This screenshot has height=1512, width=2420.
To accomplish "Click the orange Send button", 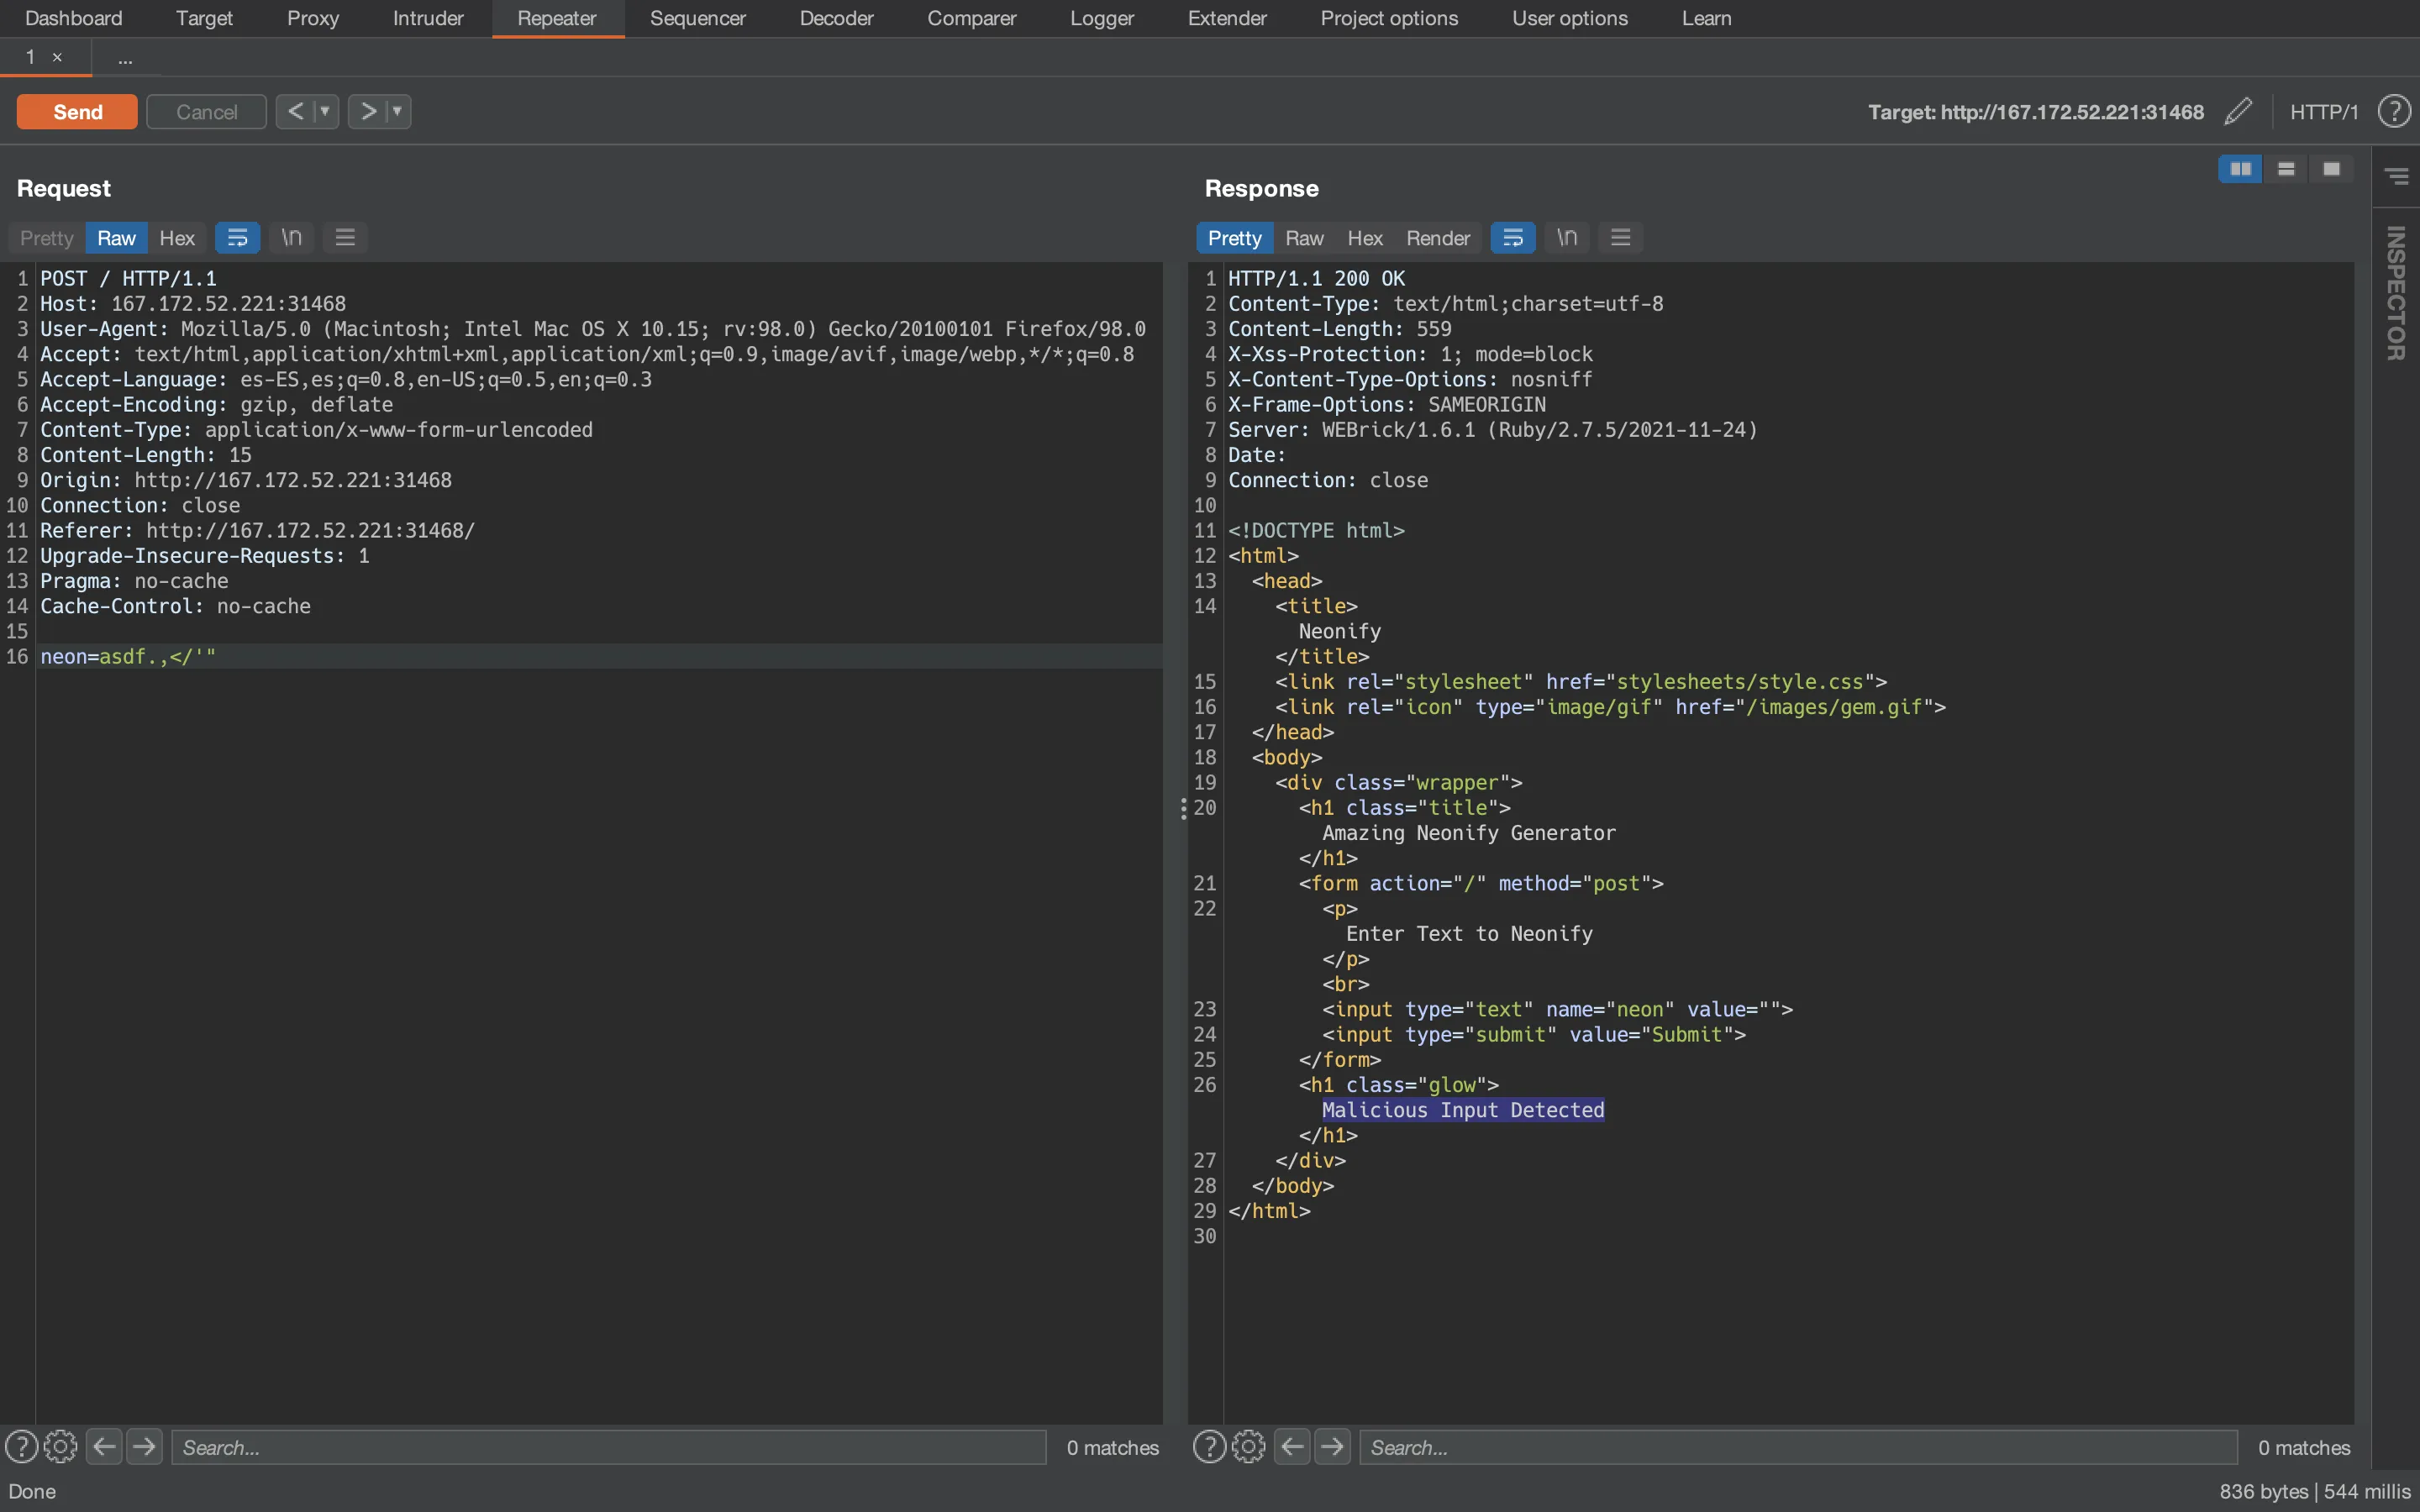I will point(77,112).
